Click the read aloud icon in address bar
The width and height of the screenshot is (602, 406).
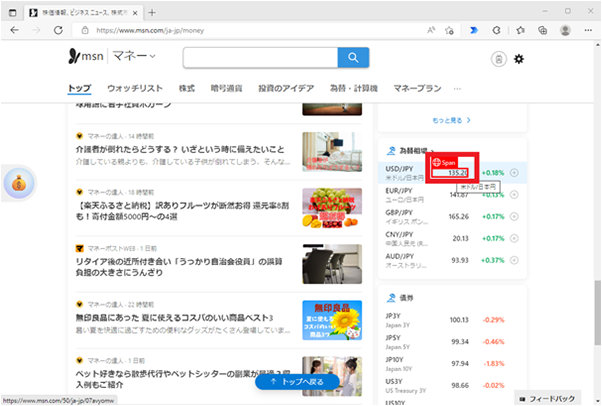[x=431, y=30]
